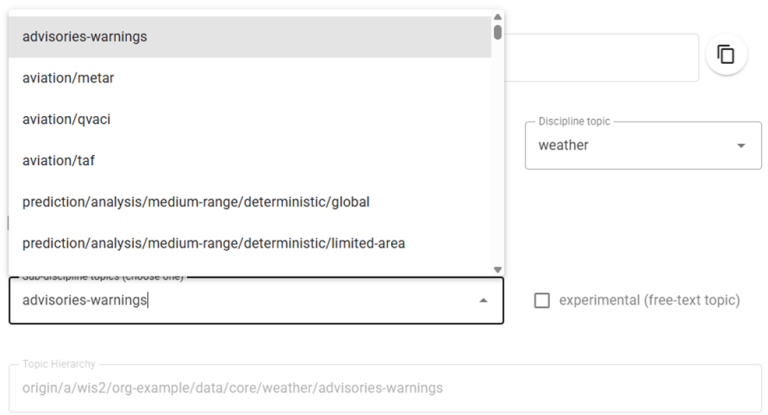768x415 pixels.
Task: Click the 'weather' value in Discipline topic
Action: (x=564, y=146)
